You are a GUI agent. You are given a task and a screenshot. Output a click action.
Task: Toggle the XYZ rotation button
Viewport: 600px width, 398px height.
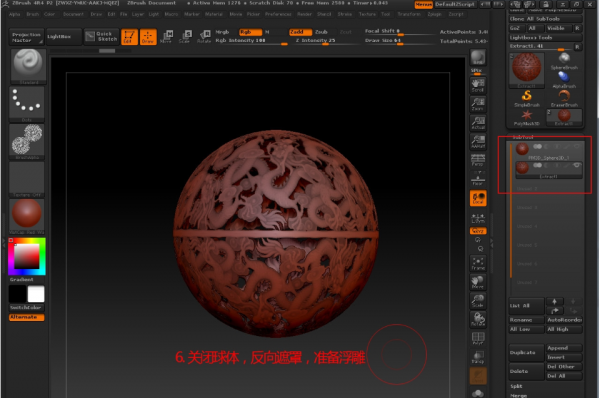pyautogui.click(x=478, y=231)
